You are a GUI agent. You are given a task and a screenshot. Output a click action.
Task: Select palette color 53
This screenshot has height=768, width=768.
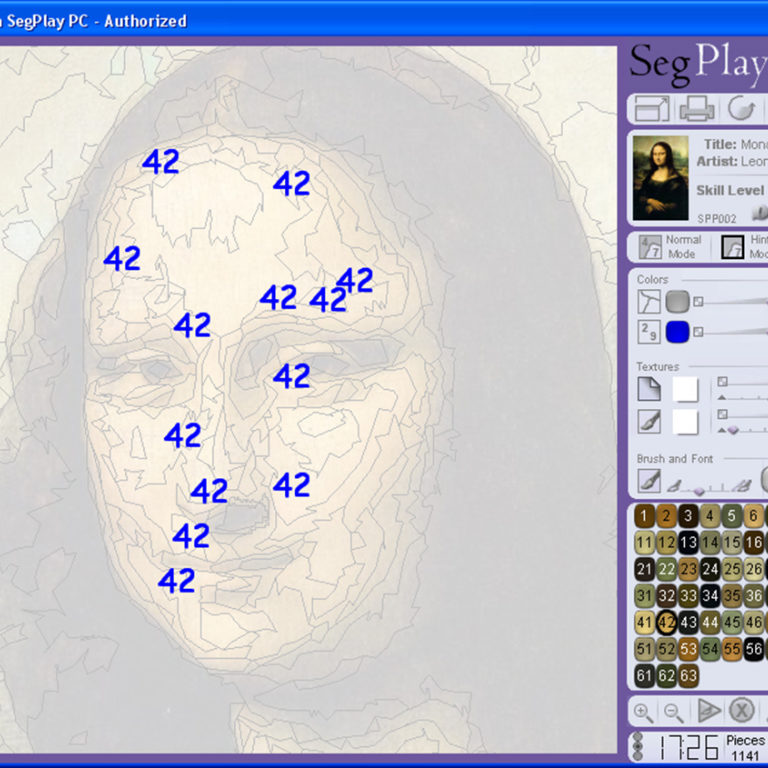pos(688,649)
